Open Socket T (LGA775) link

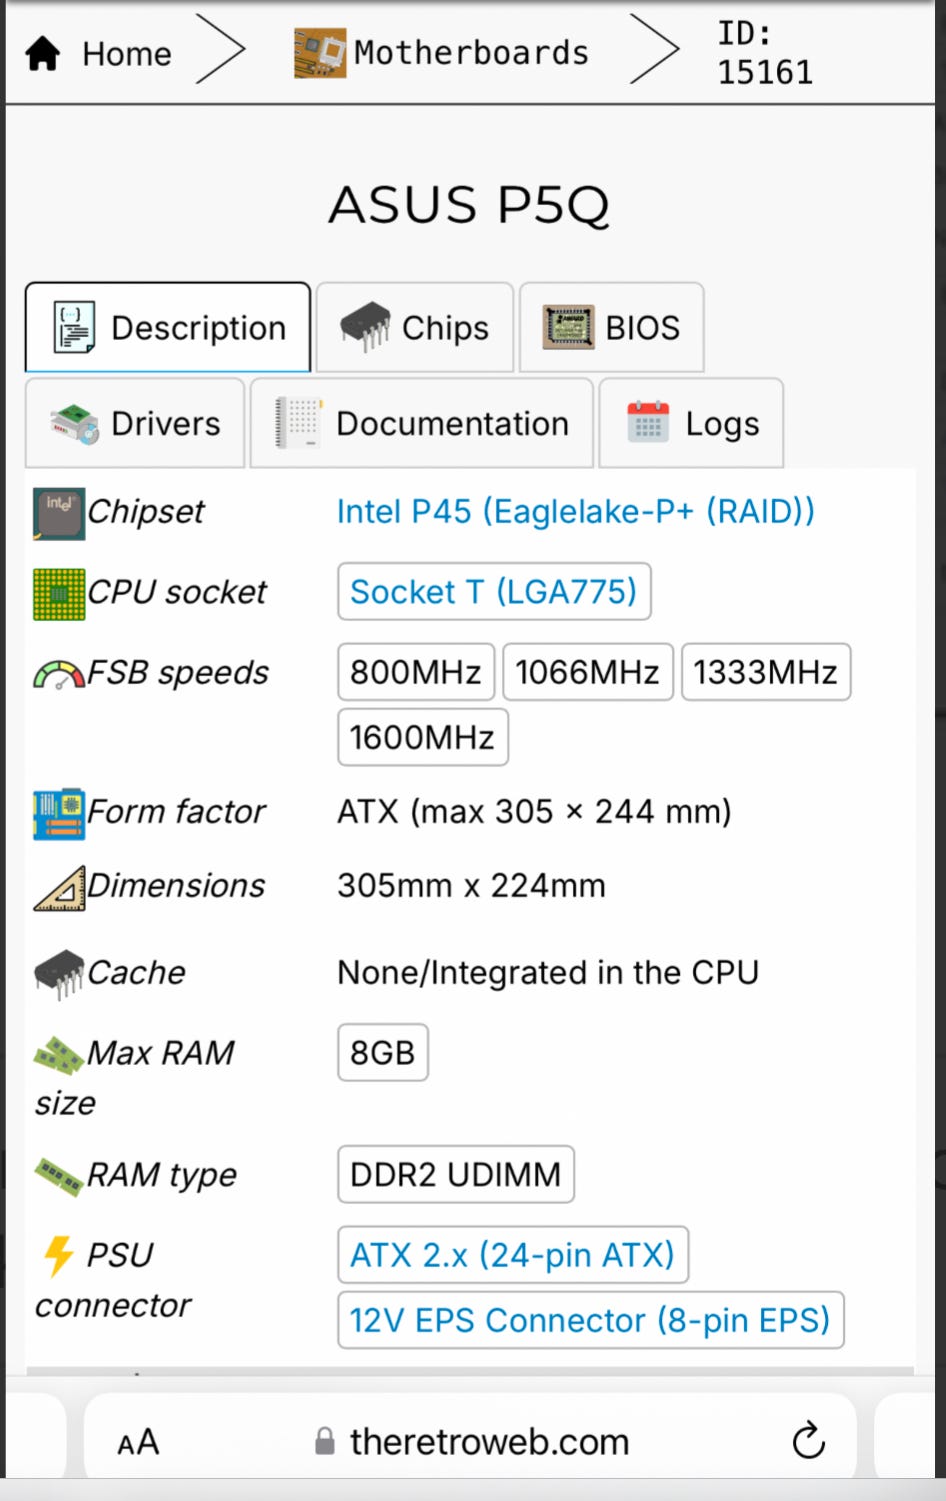494,592
